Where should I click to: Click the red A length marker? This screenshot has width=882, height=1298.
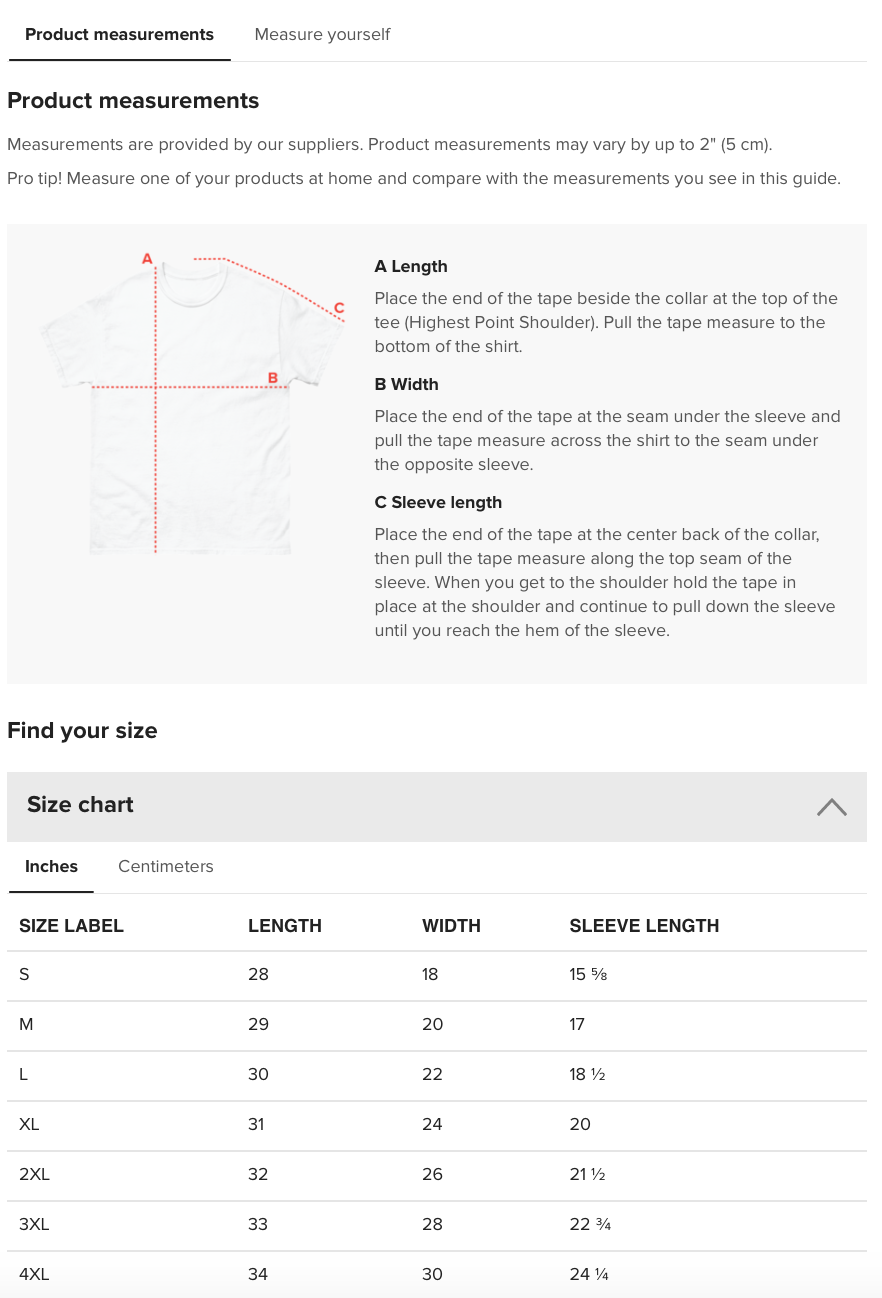pyautogui.click(x=147, y=259)
